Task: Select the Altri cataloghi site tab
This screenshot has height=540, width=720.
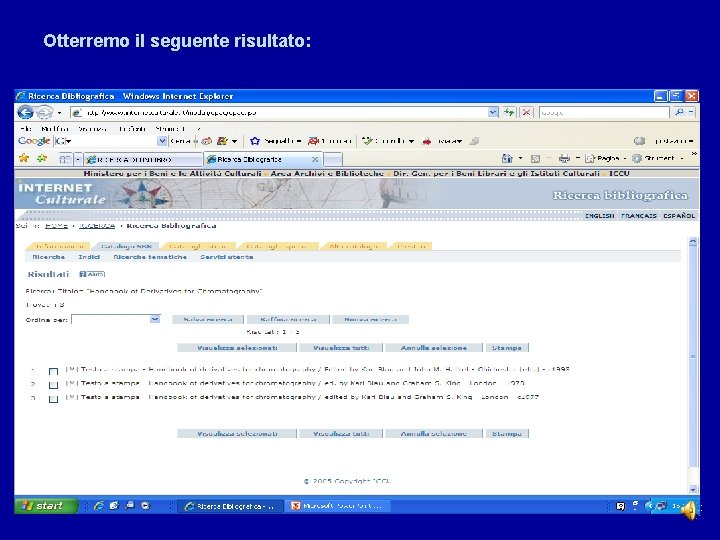Action: click(354, 246)
